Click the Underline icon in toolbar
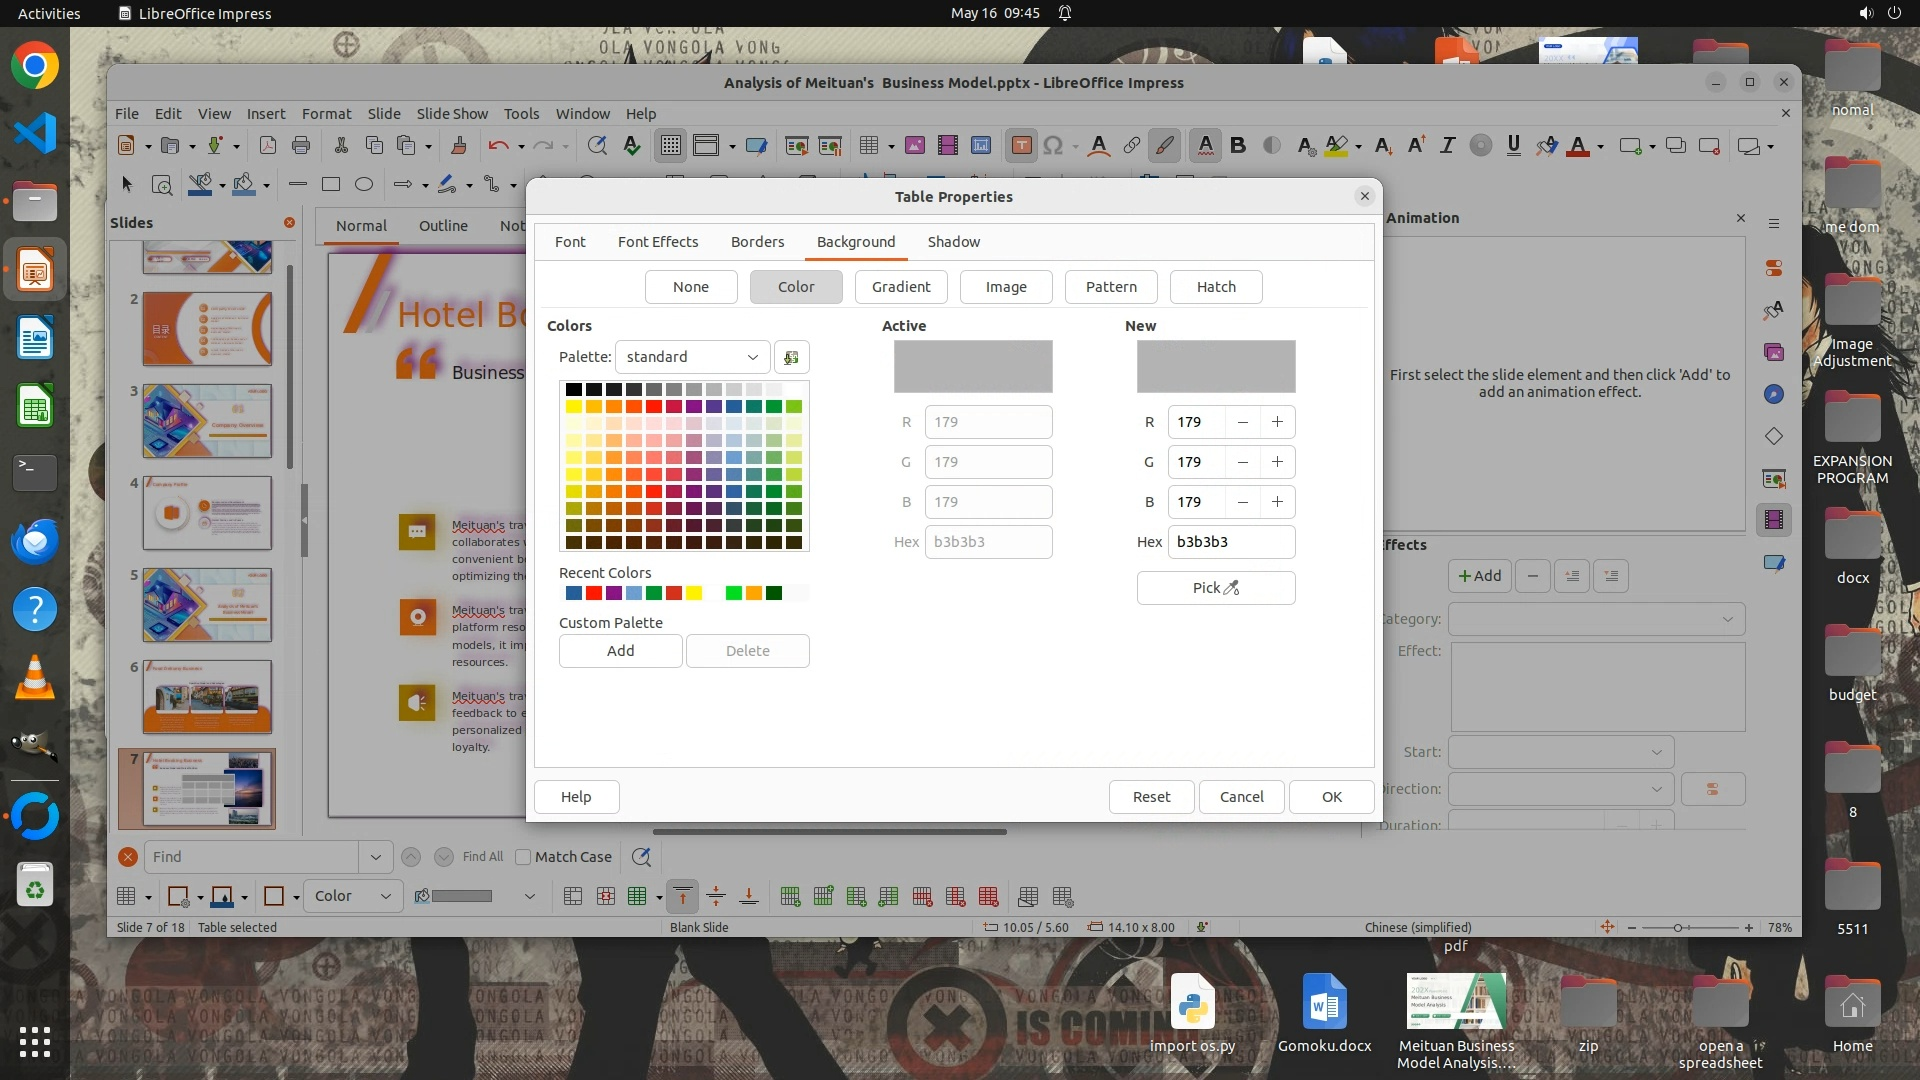This screenshot has height=1080, width=1920. tap(1513, 146)
